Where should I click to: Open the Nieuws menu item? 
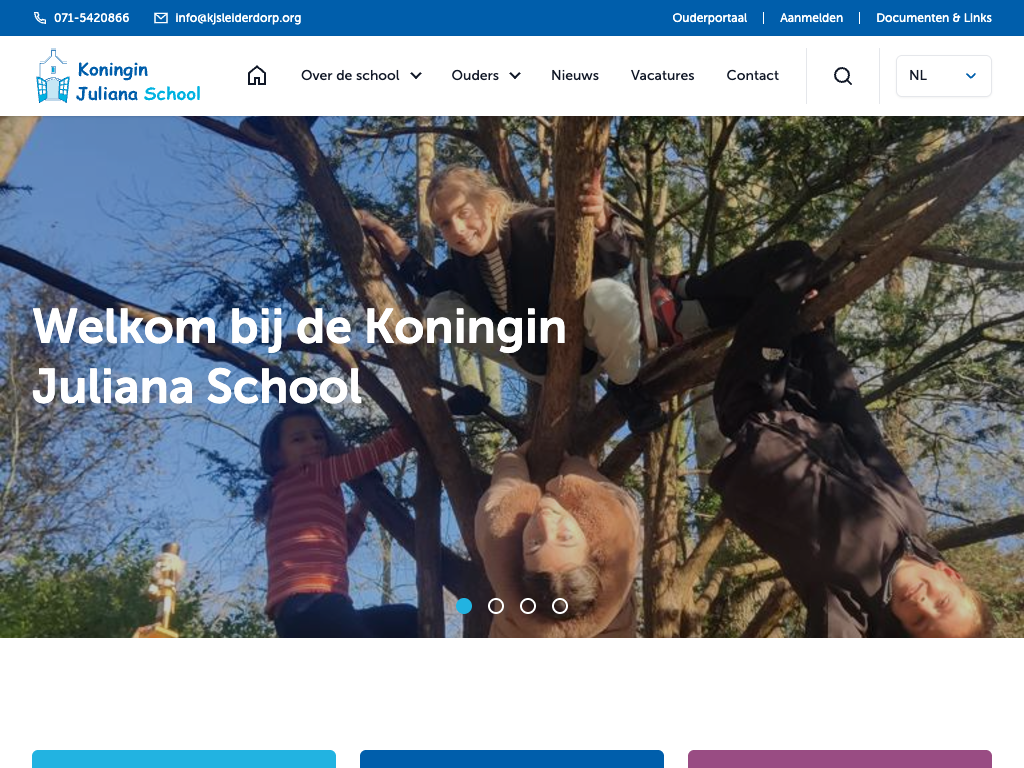click(x=575, y=76)
